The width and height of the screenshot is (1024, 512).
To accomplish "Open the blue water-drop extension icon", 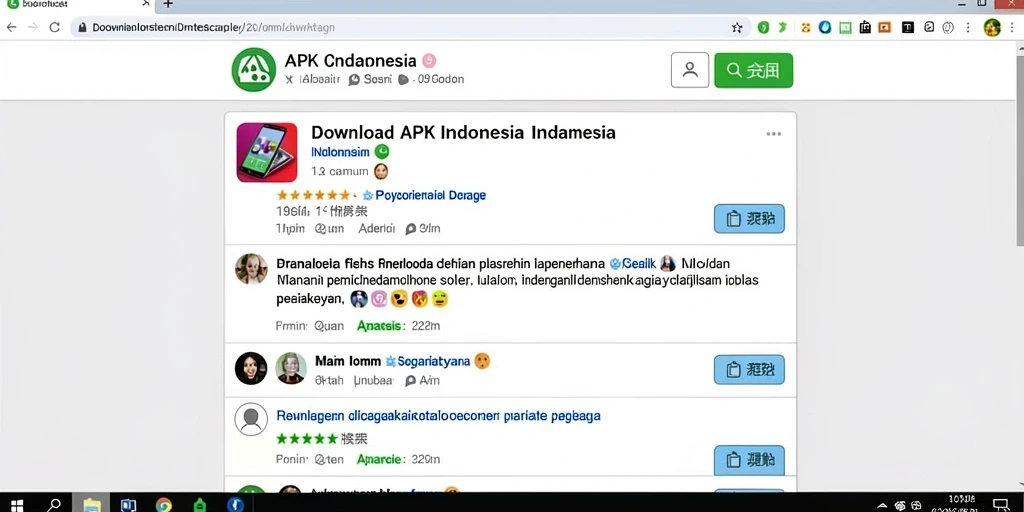I will pyautogui.click(x=825, y=27).
